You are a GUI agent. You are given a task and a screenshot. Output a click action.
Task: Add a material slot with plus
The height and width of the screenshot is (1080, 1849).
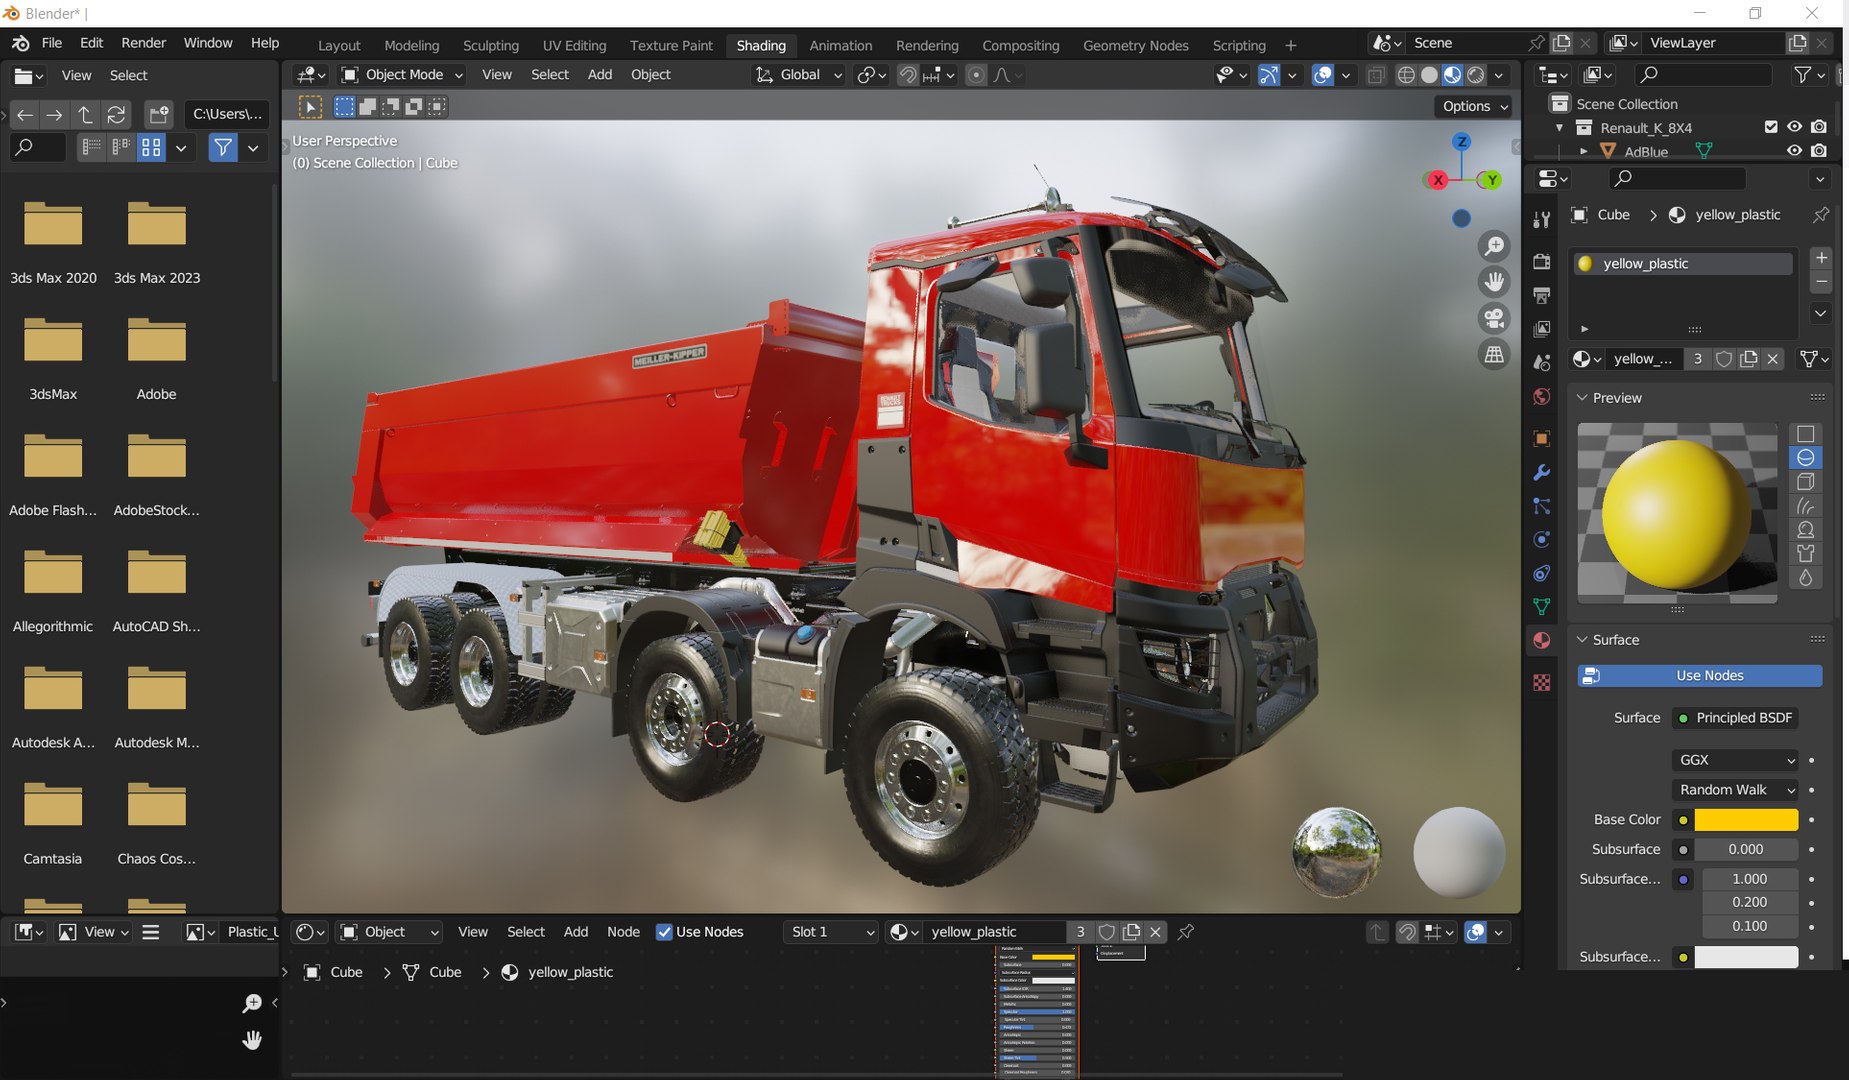point(1821,258)
